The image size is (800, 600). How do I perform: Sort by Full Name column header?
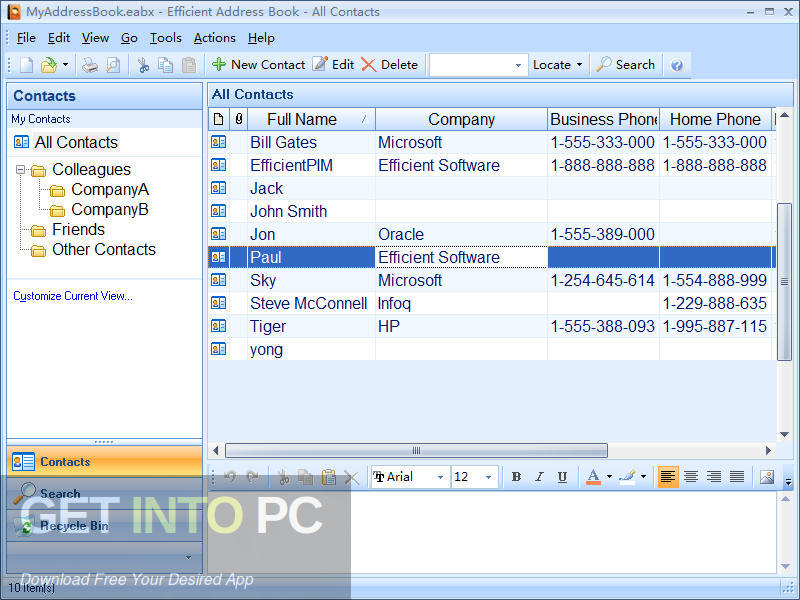[311, 119]
